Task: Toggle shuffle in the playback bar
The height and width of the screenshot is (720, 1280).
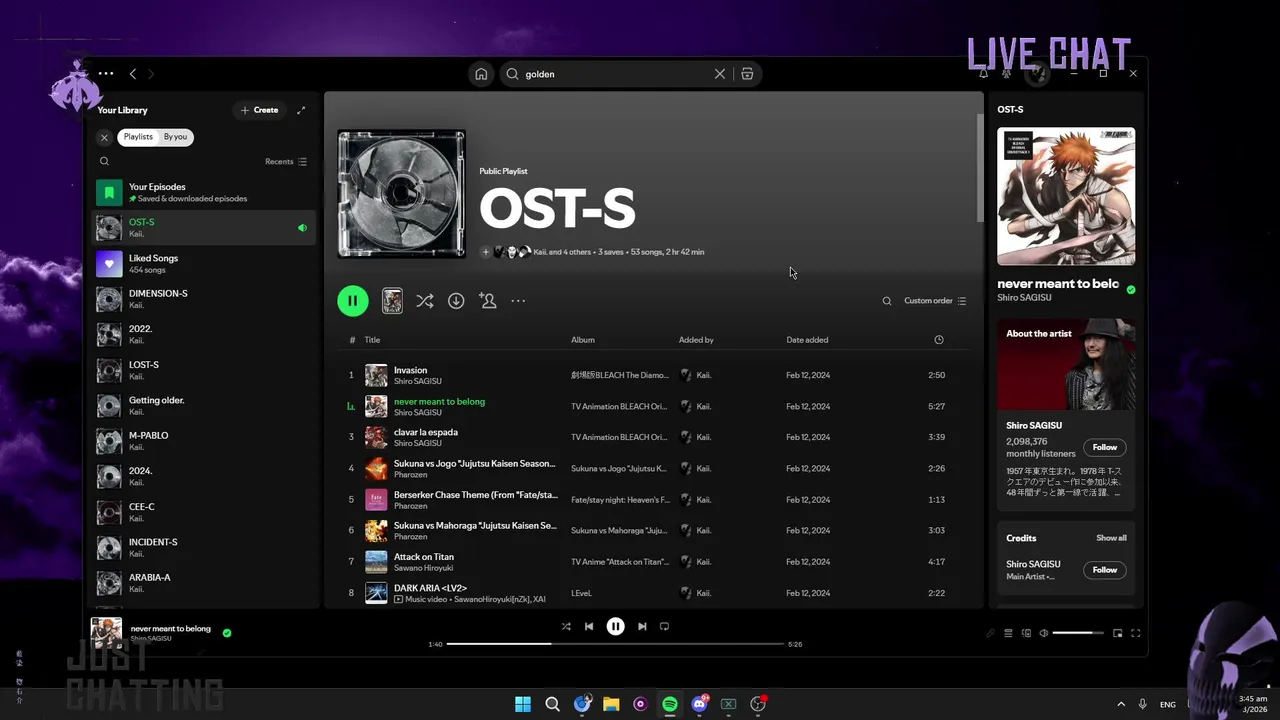Action: (566, 627)
